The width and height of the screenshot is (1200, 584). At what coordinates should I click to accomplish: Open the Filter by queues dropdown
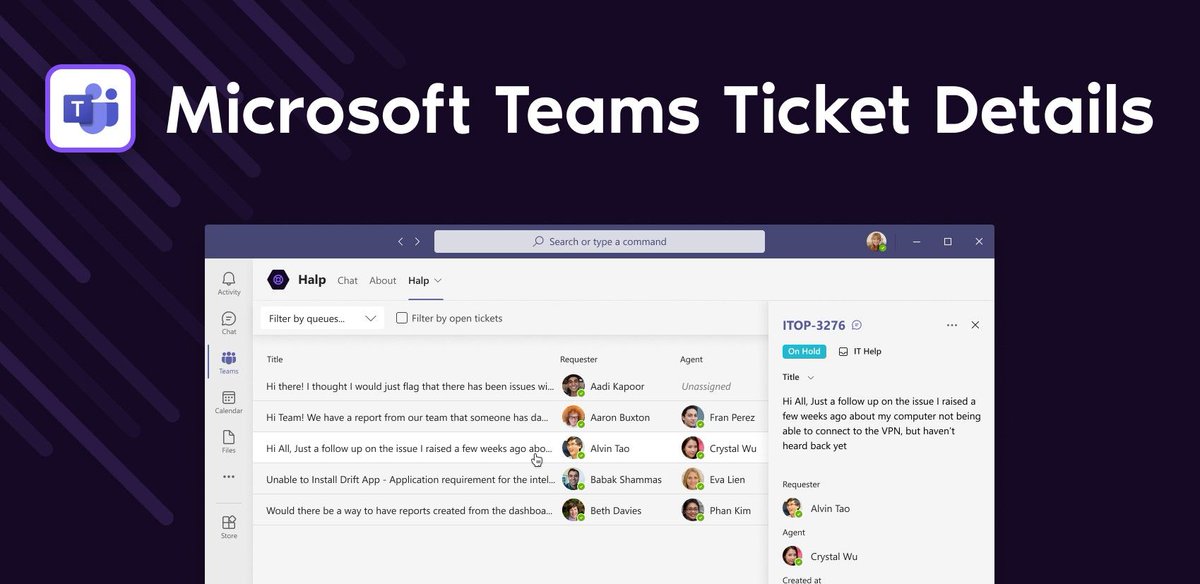(322, 318)
